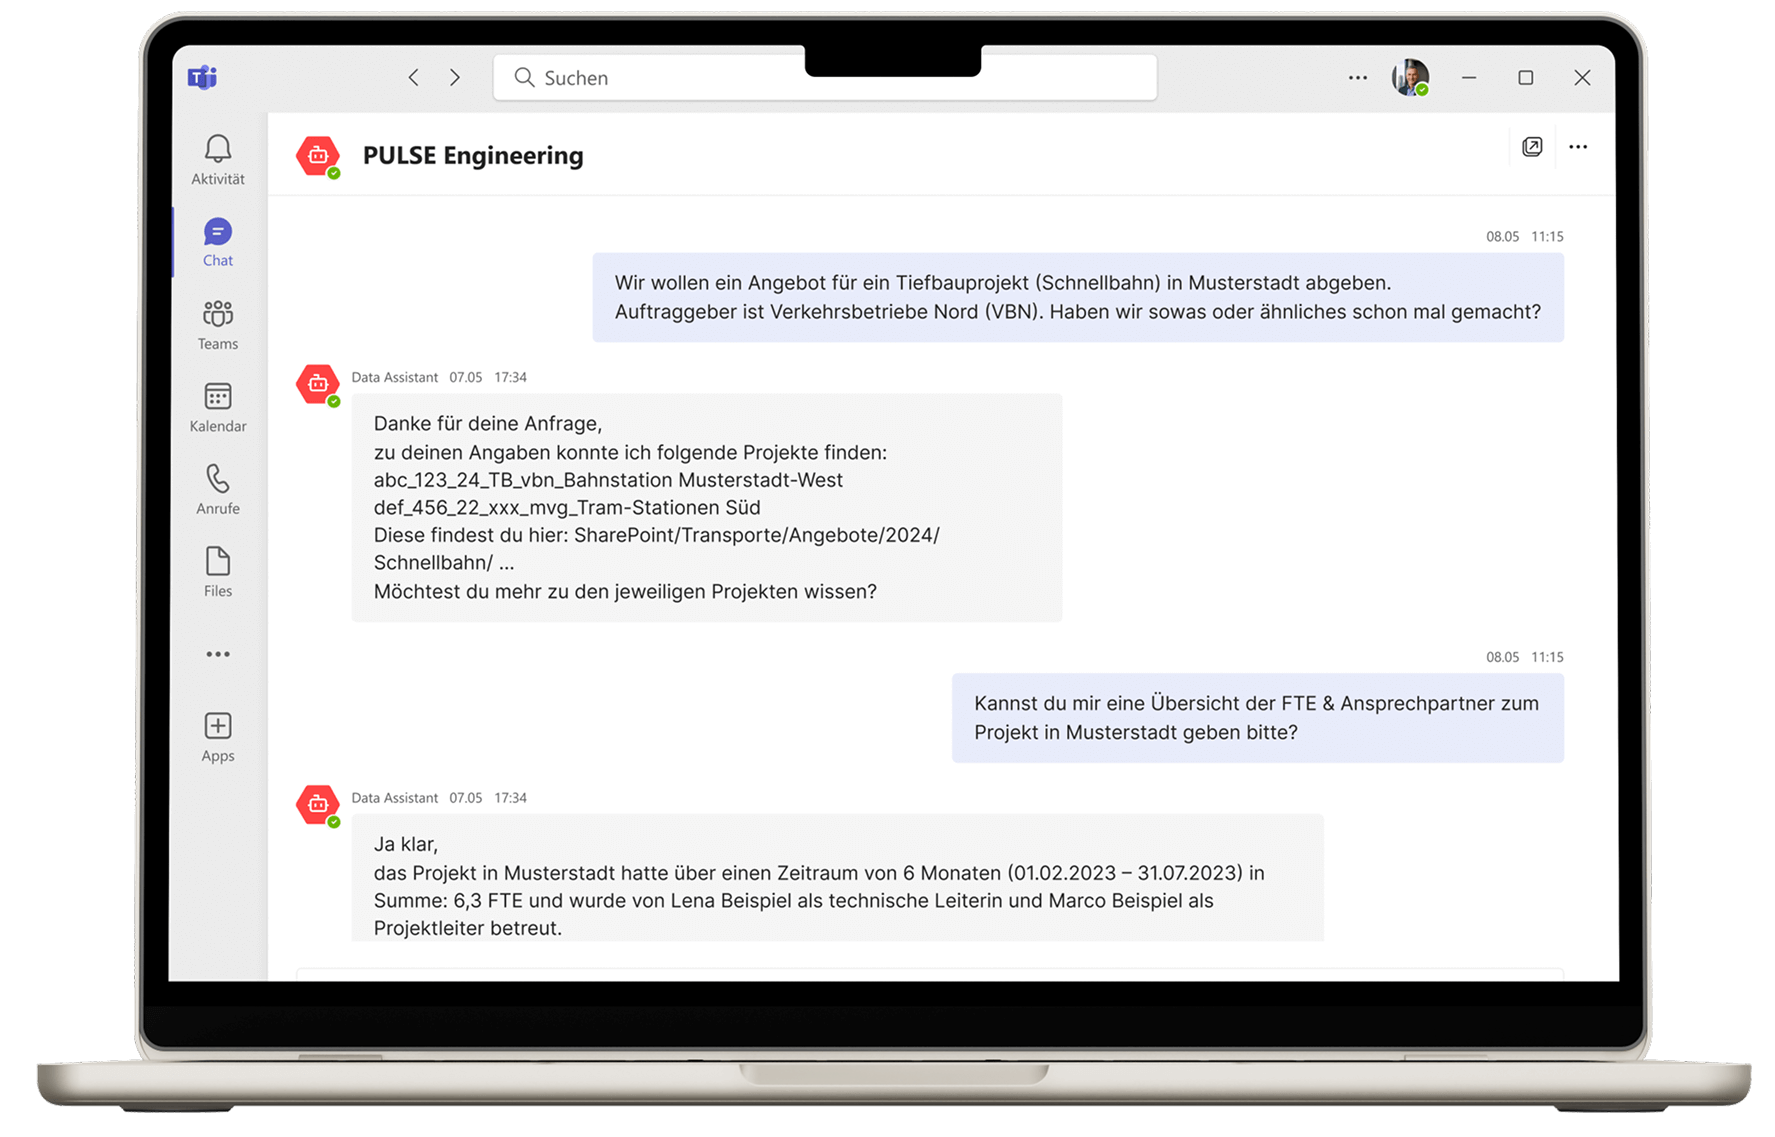Open the Apps panel

click(x=217, y=735)
